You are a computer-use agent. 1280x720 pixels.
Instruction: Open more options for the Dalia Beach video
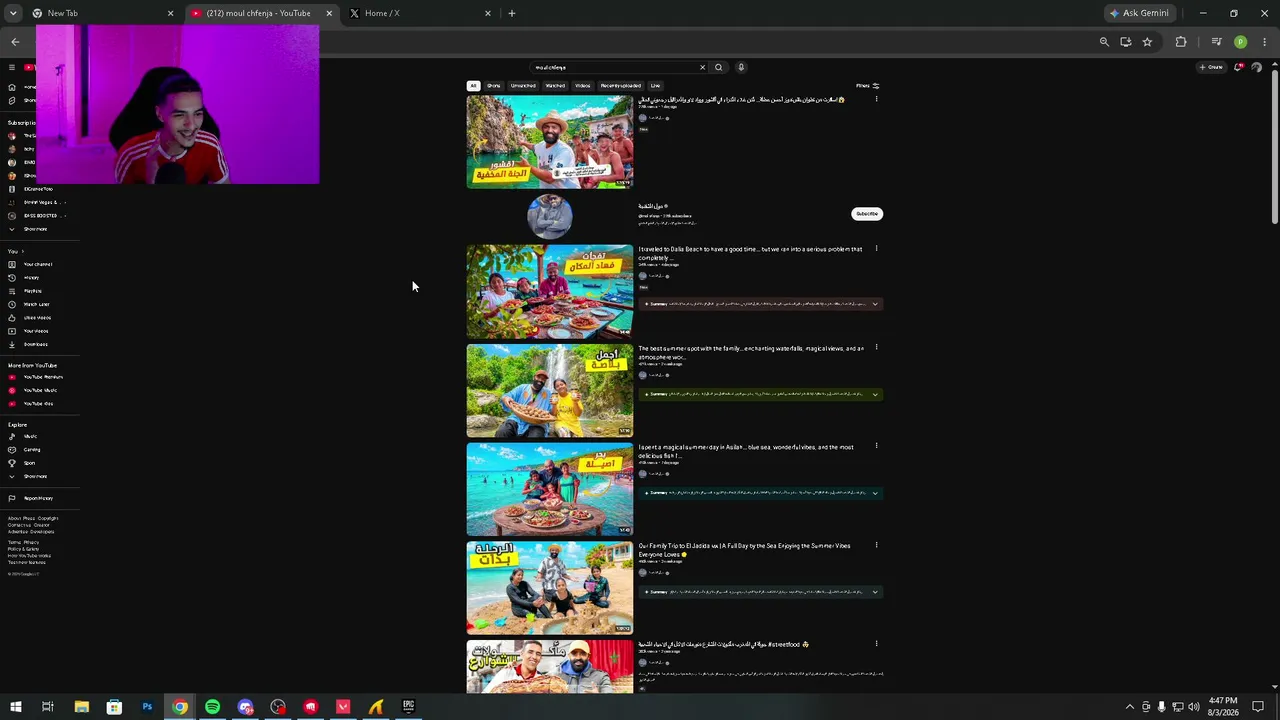pyautogui.click(x=877, y=249)
